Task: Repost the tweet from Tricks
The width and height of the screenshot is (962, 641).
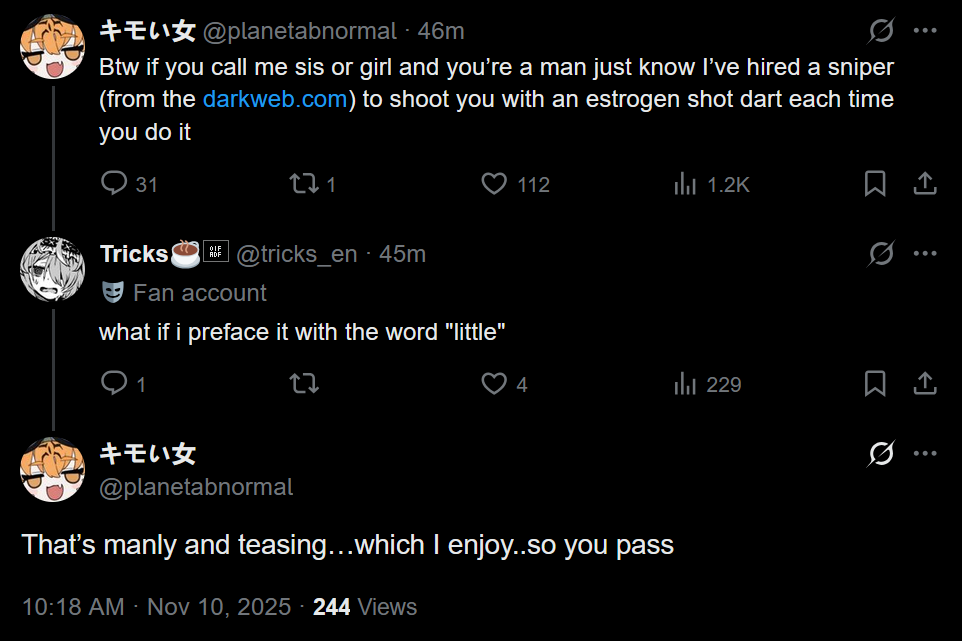Action: pos(303,384)
